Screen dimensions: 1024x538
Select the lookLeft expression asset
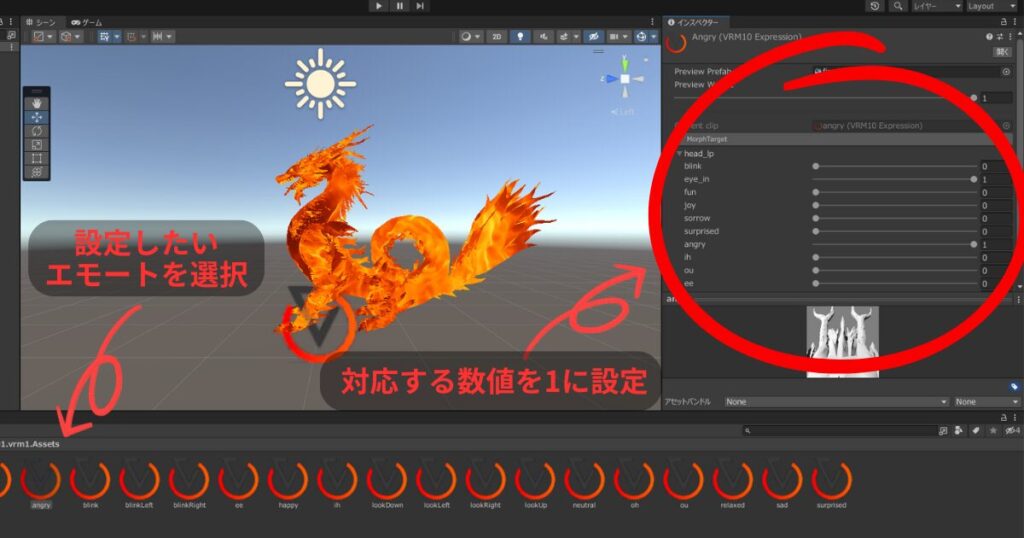[436, 484]
